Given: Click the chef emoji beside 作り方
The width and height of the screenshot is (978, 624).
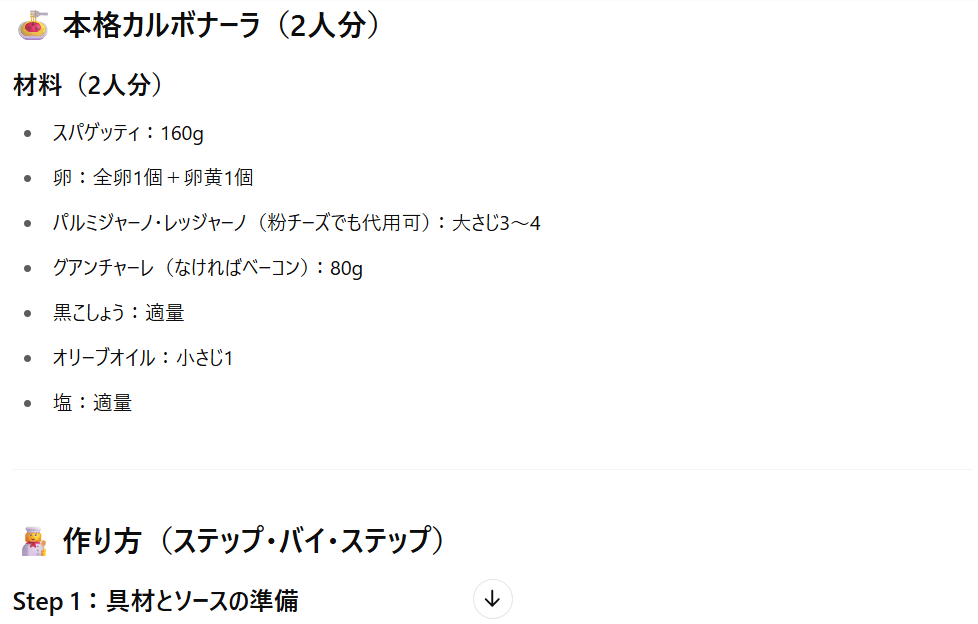Looking at the screenshot, I should click(34, 541).
